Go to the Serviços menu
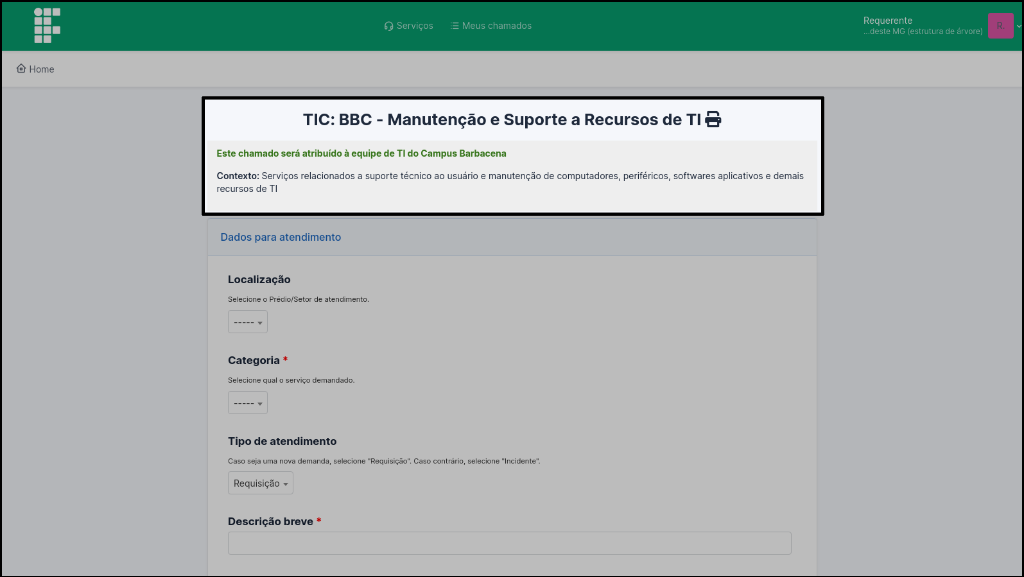The width and height of the screenshot is (1024, 577). pyautogui.click(x=414, y=26)
